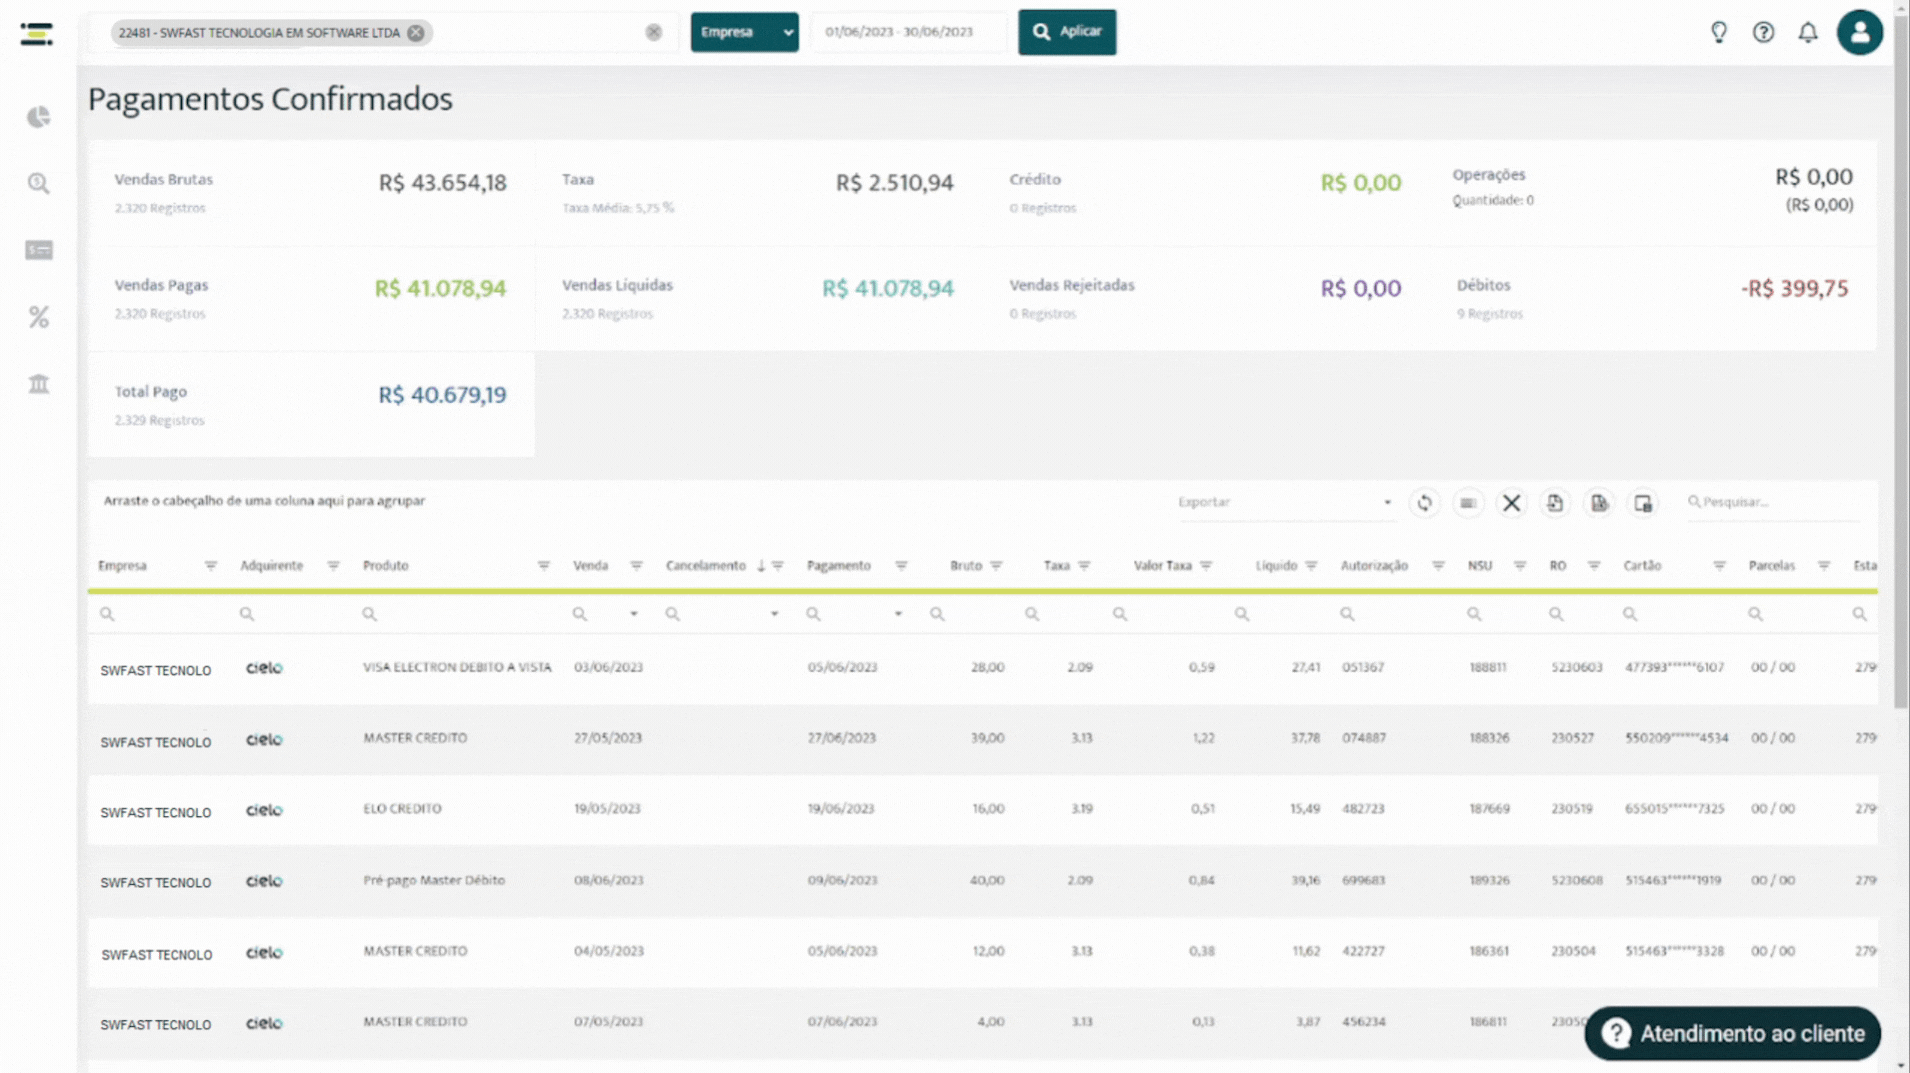
Task: Click the R$ 2.510,94 Taxa value
Action: [x=894, y=183]
